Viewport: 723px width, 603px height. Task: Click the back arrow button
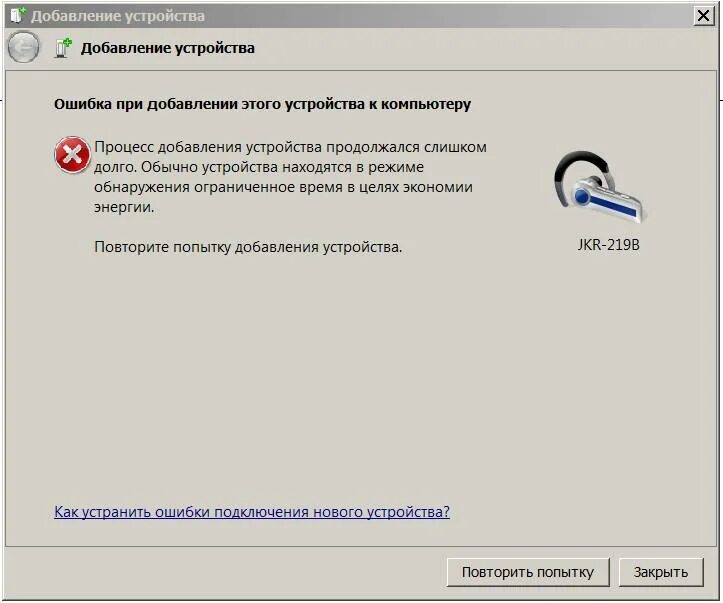23,47
